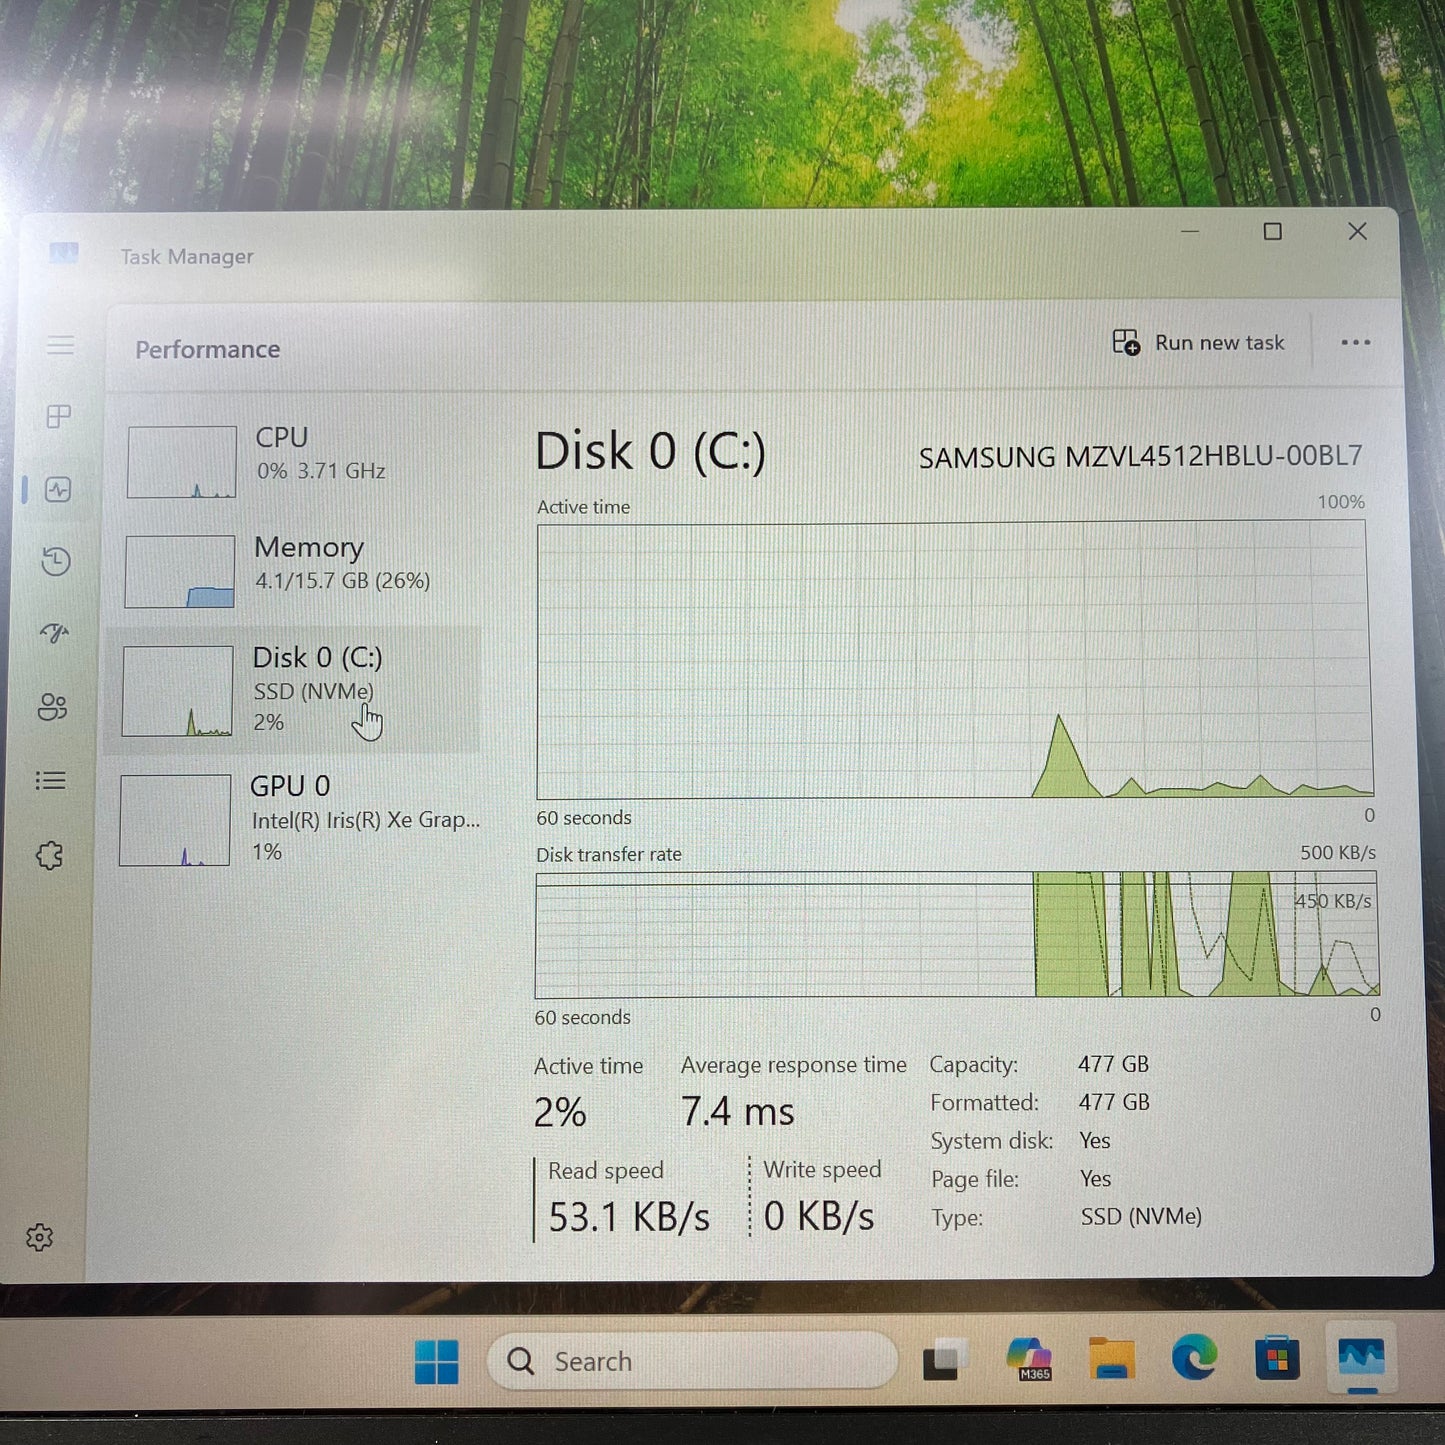This screenshot has height=1445, width=1445.
Task: Click the taskbar Search box
Action: point(690,1360)
